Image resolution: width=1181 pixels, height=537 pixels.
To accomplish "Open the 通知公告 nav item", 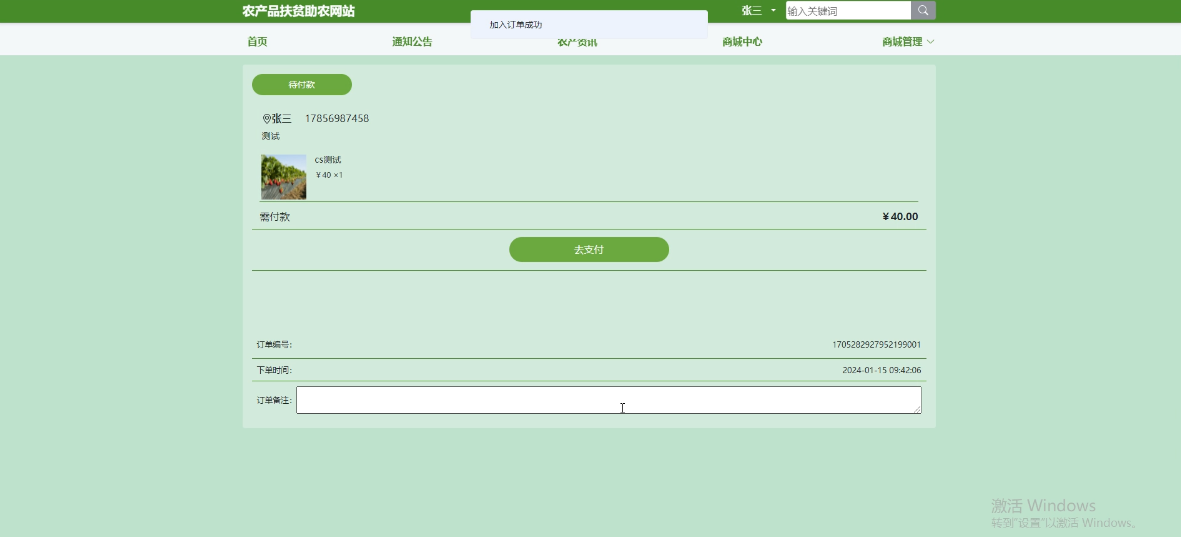I will tap(412, 41).
